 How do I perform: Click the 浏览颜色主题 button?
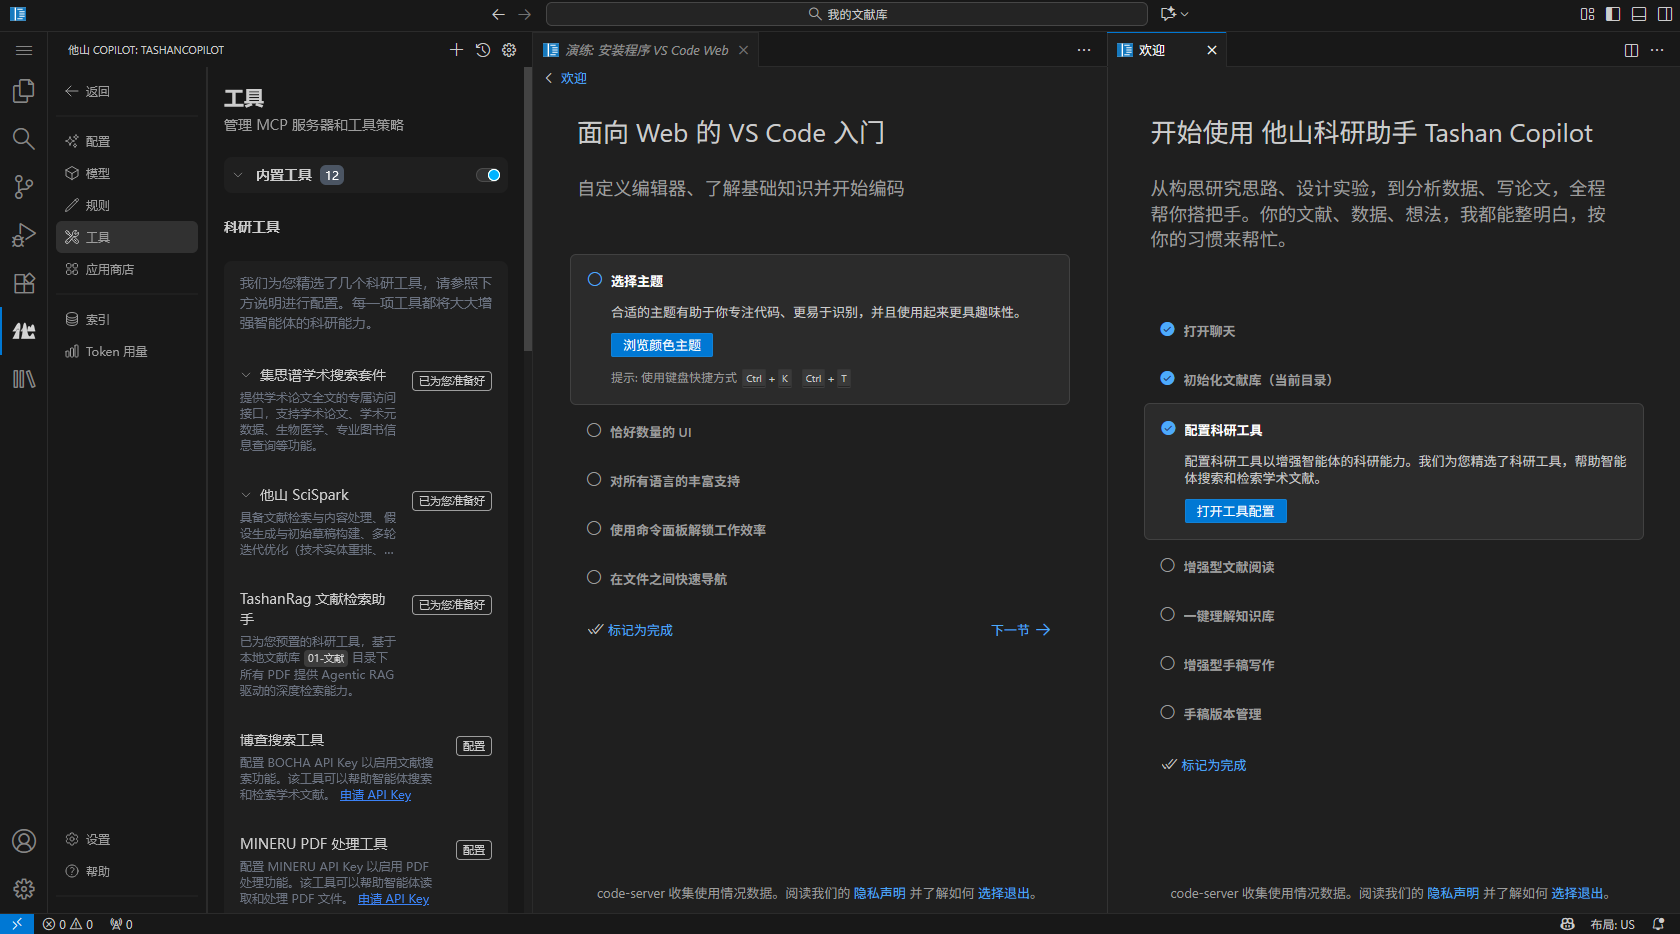[x=661, y=345]
